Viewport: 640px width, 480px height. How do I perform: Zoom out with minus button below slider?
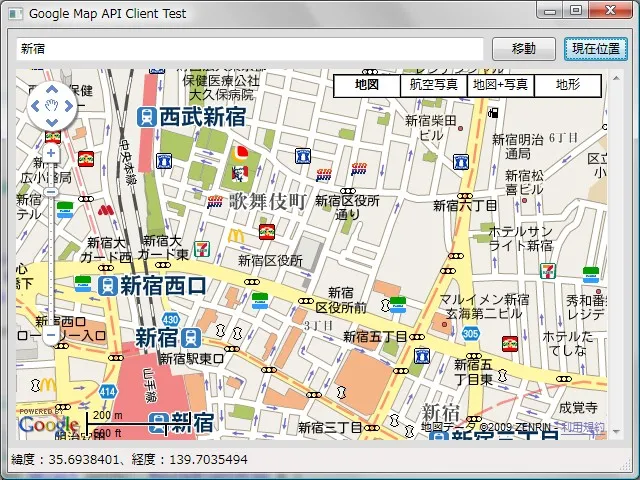tap(51, 335)
